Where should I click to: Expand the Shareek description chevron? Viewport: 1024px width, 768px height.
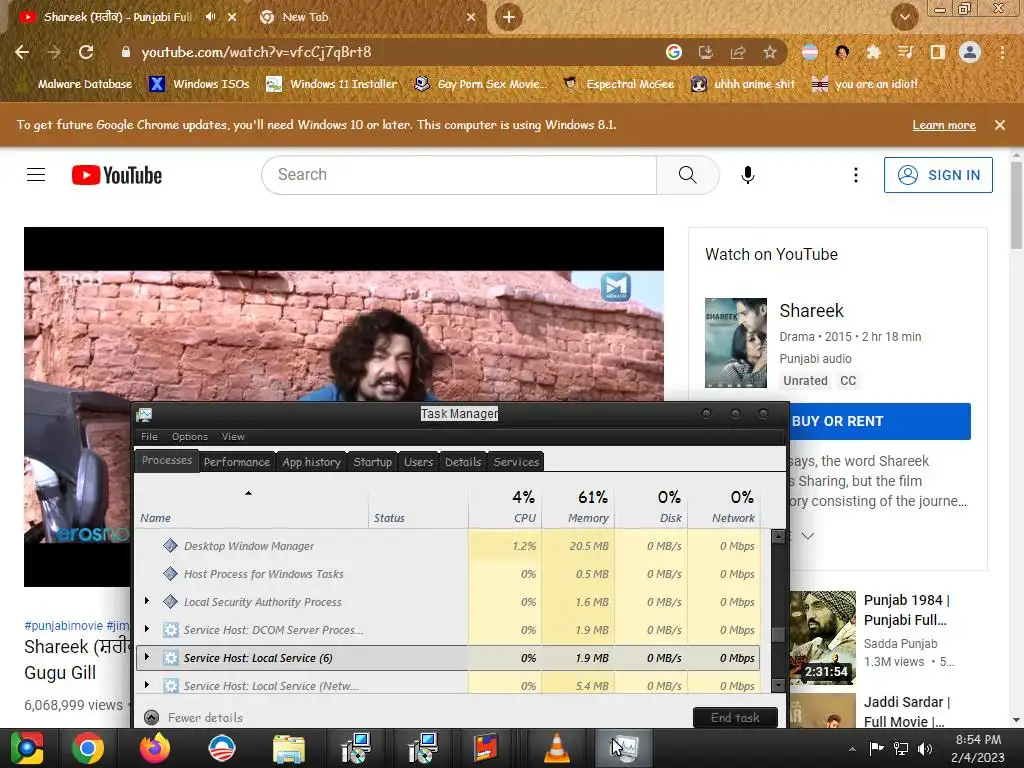point(808,536)
